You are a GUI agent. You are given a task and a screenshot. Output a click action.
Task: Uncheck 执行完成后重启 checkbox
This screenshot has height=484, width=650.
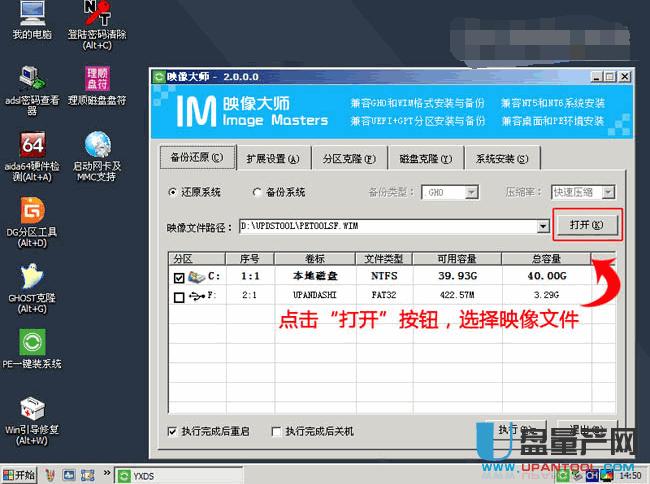tap(173, 432)
